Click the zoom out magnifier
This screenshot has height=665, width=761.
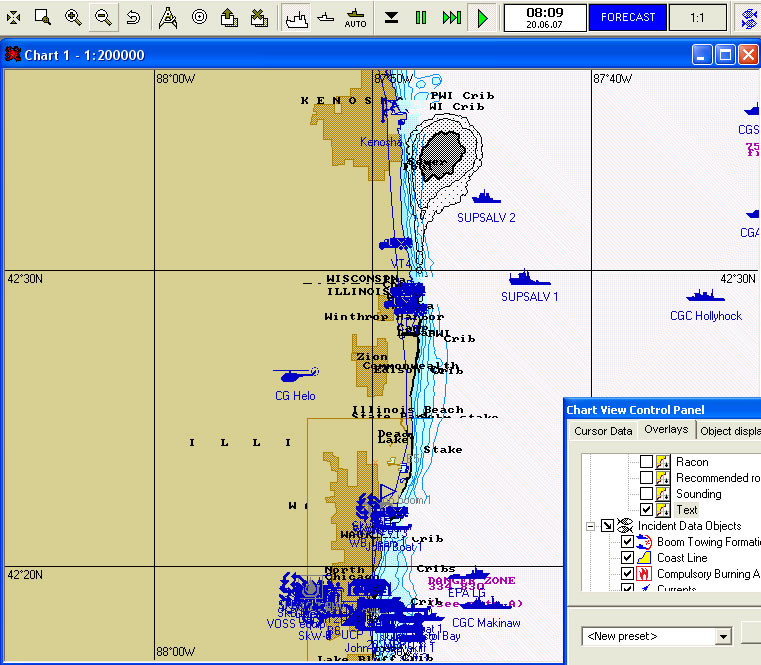click(x=103, y=17)
